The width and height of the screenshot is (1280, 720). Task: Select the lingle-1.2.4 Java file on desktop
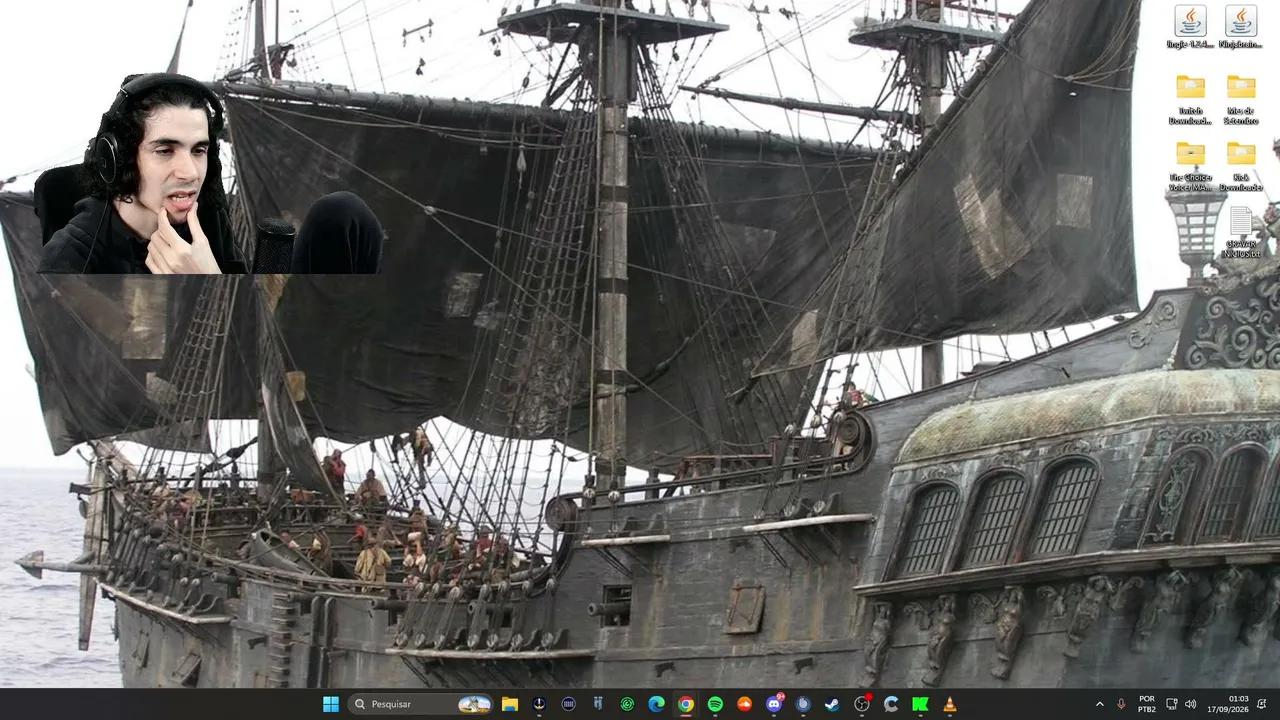point(1190,27)
